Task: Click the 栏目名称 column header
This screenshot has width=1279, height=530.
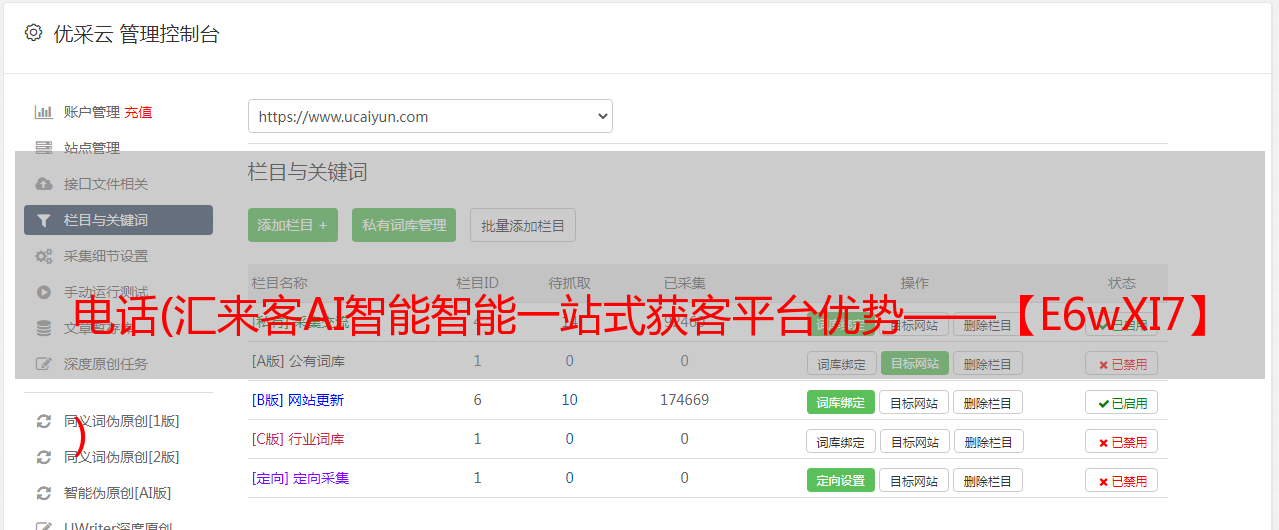Action: click(279, 283)
